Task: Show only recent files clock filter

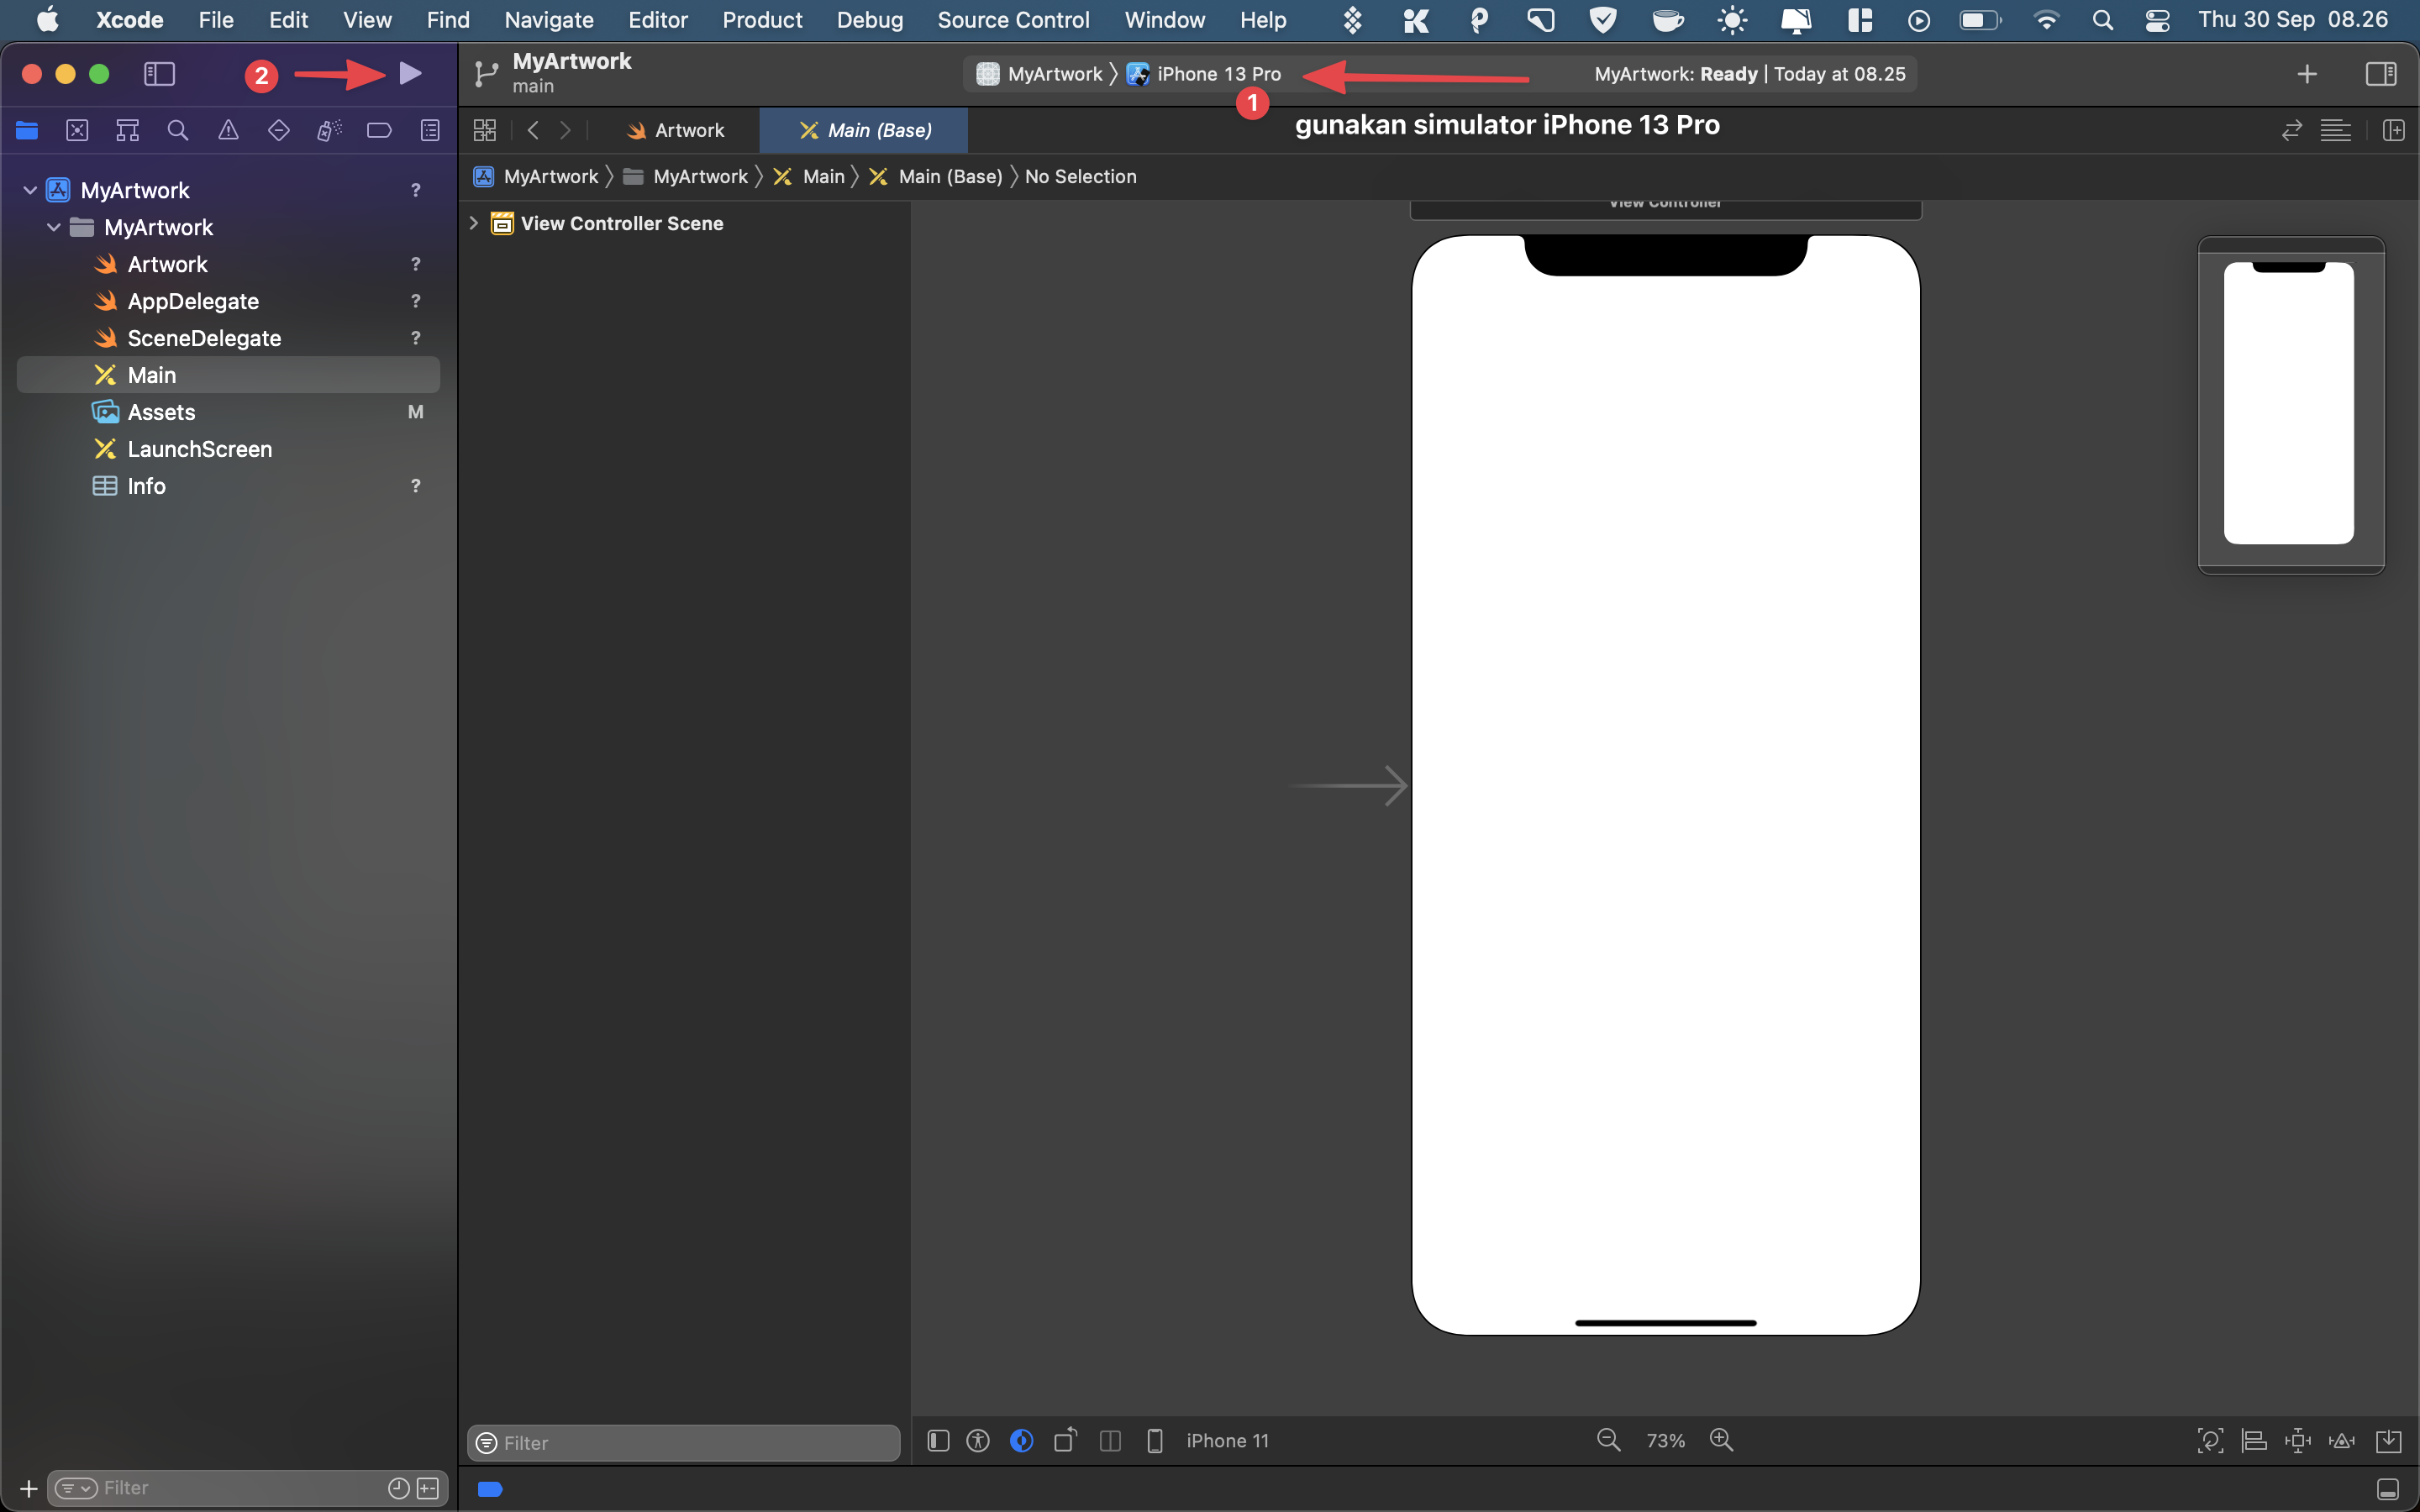Action: pyautogui.click(x=398, y=1488)
